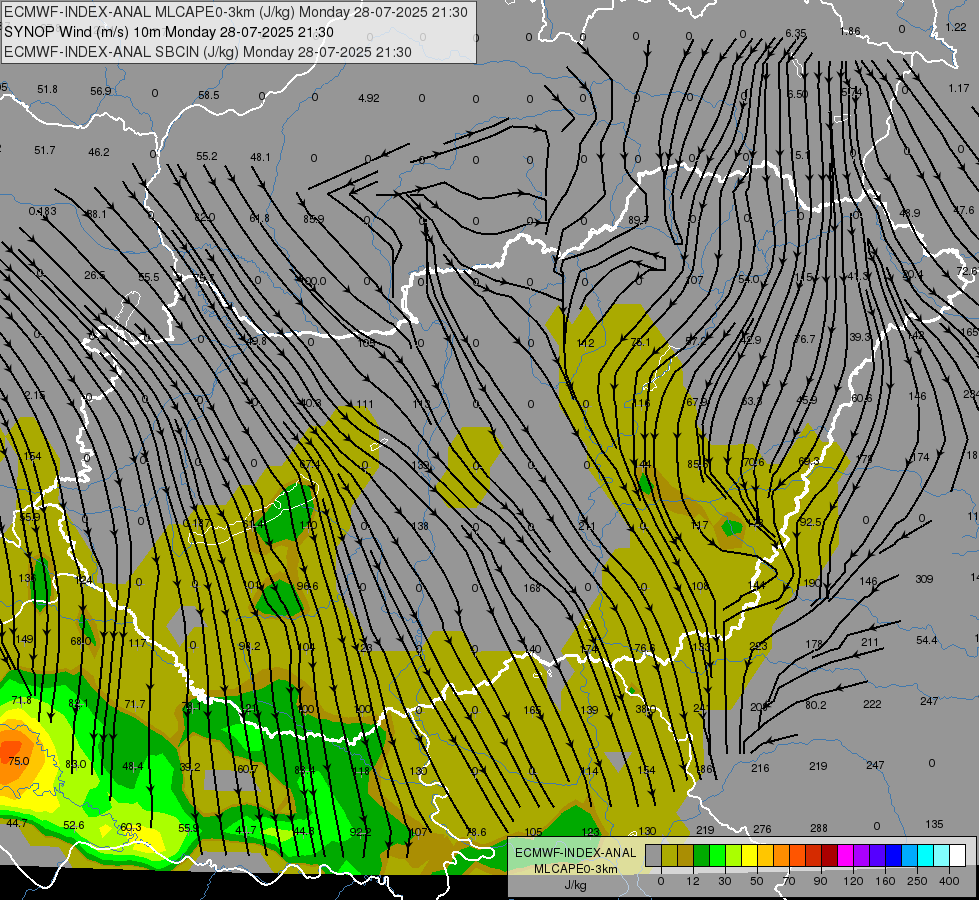The image size is (979, 900).
Task: Click the 309 value on the map
Action: [924, 579]
